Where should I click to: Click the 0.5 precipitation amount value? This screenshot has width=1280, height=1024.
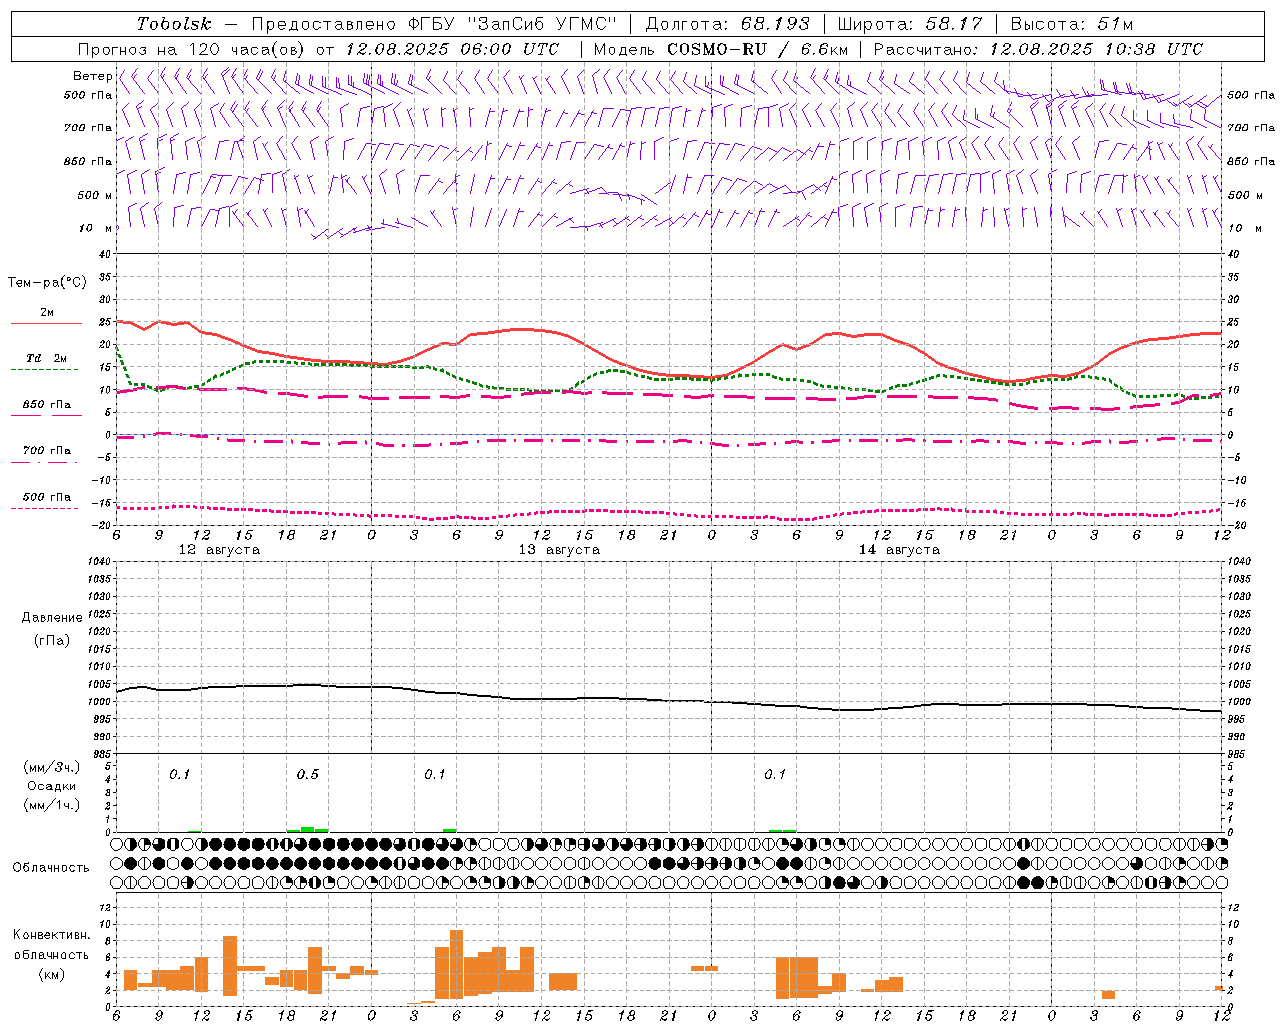click(307, 775)
